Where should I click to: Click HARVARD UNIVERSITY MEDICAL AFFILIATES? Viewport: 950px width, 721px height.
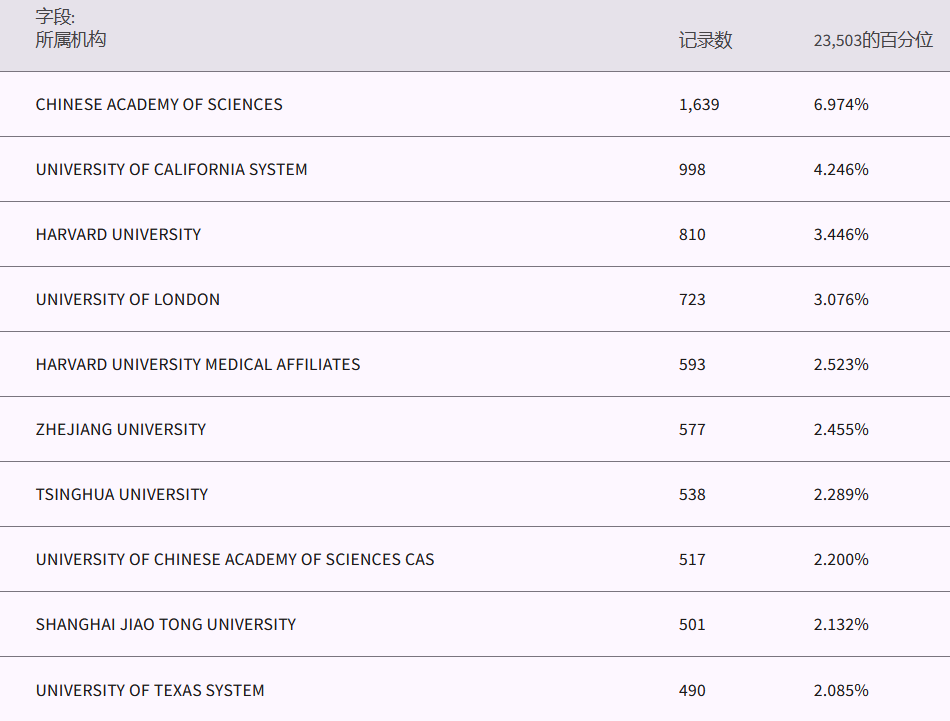198,365
